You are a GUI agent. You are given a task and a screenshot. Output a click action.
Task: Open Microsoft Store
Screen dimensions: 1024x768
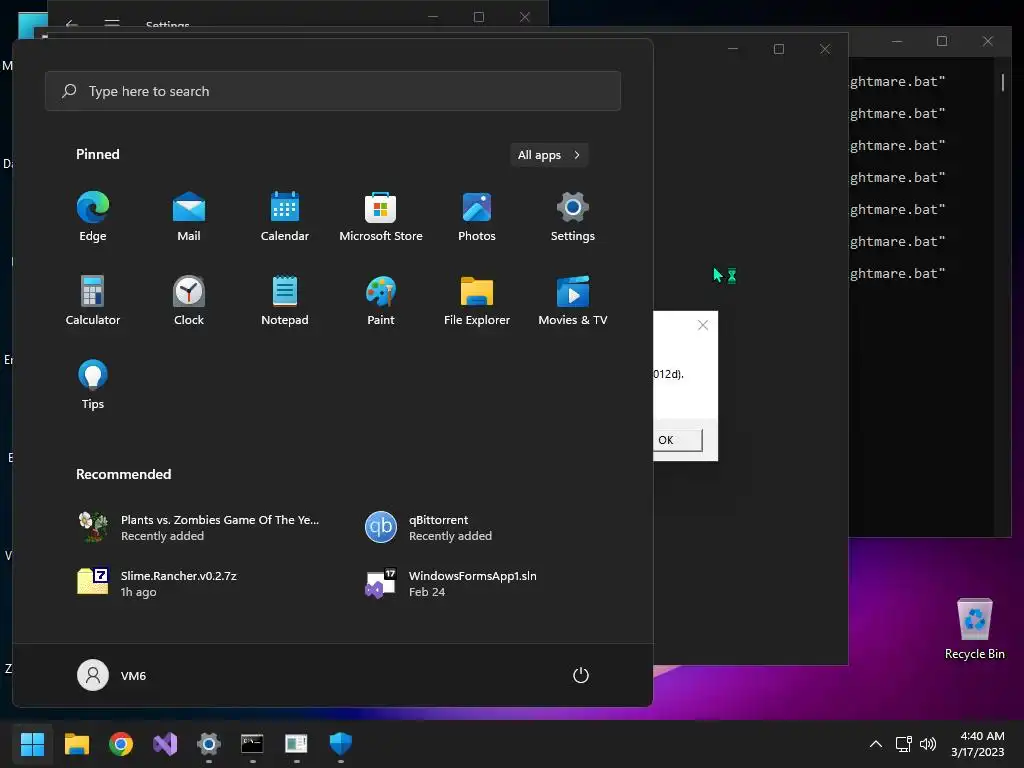[381, 217]
